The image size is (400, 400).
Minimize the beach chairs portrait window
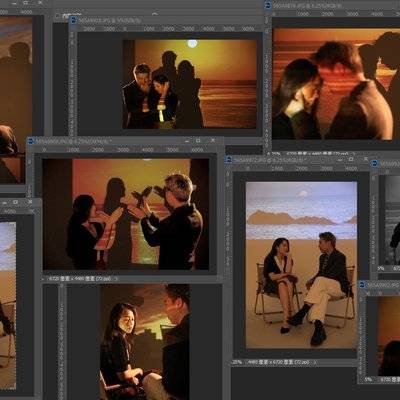point(340,160)
